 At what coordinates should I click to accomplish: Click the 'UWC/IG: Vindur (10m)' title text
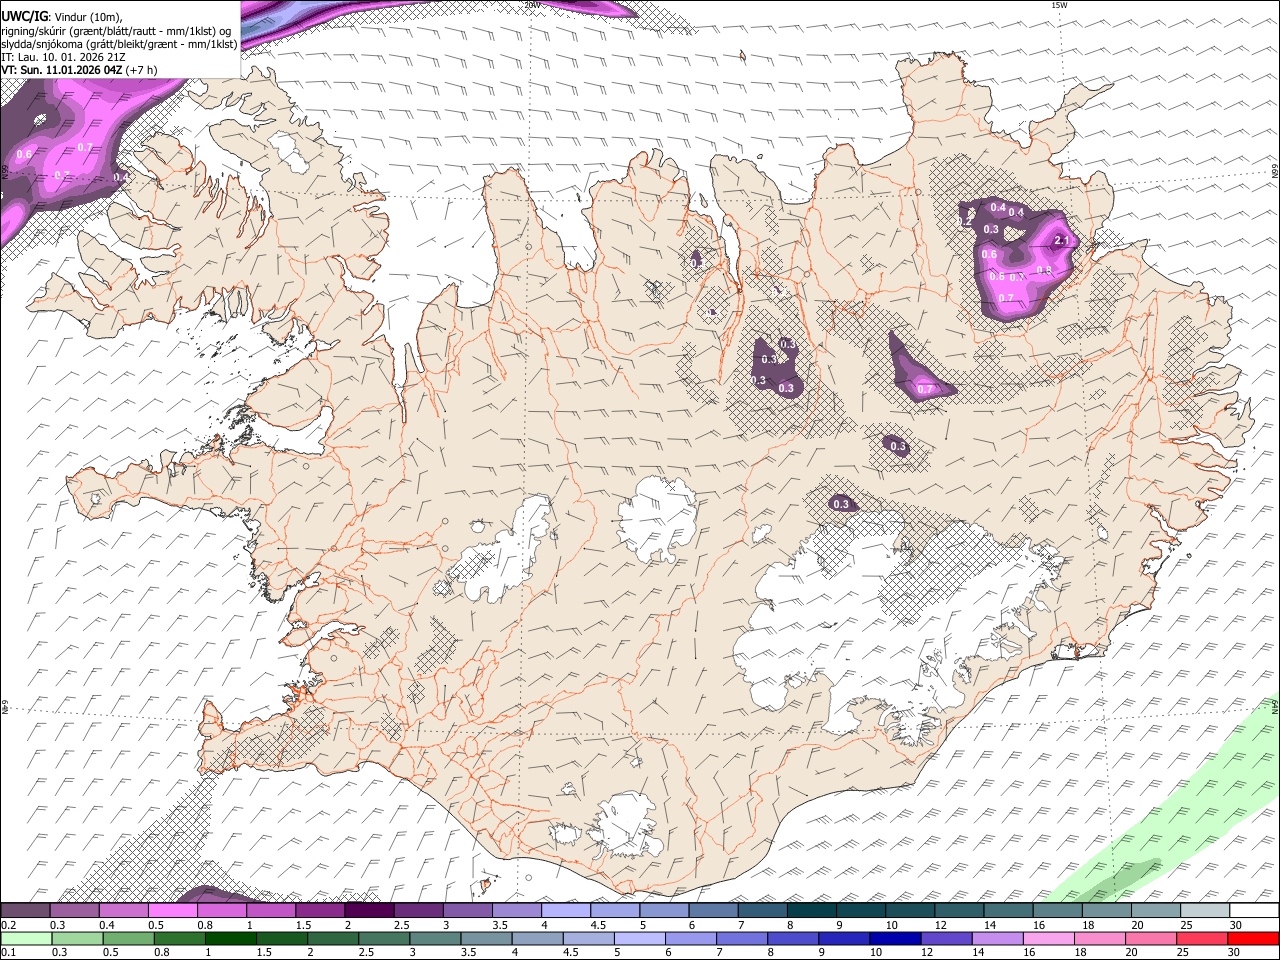point(62,17)
